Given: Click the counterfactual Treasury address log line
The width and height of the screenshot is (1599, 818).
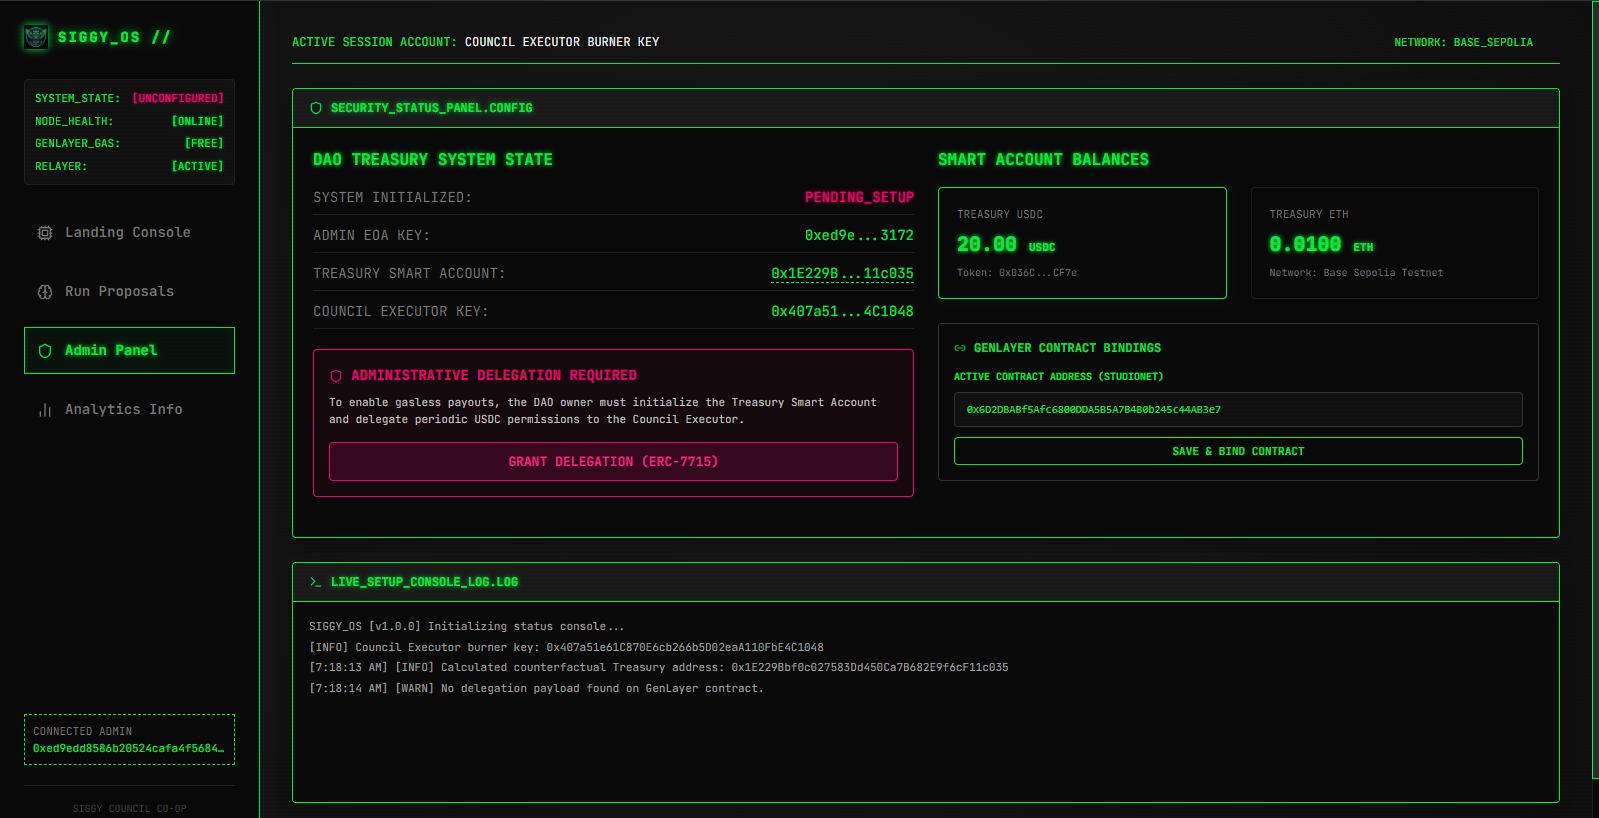Looking at the screenshot, I should (x=658, y=668).
